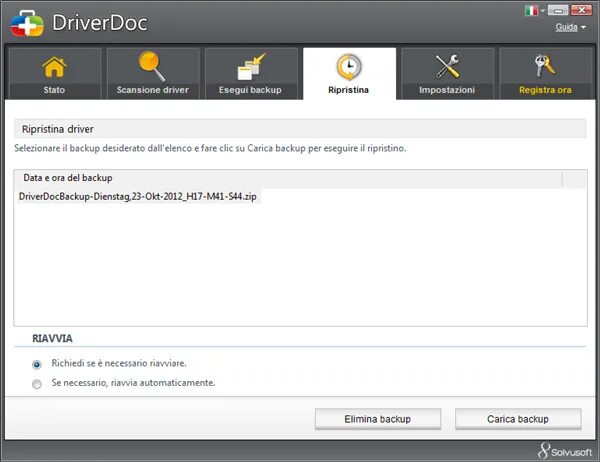Click the DriverDoc logo icon
The height and width of the screenshot is (462, 600).
tap(27, 24)
